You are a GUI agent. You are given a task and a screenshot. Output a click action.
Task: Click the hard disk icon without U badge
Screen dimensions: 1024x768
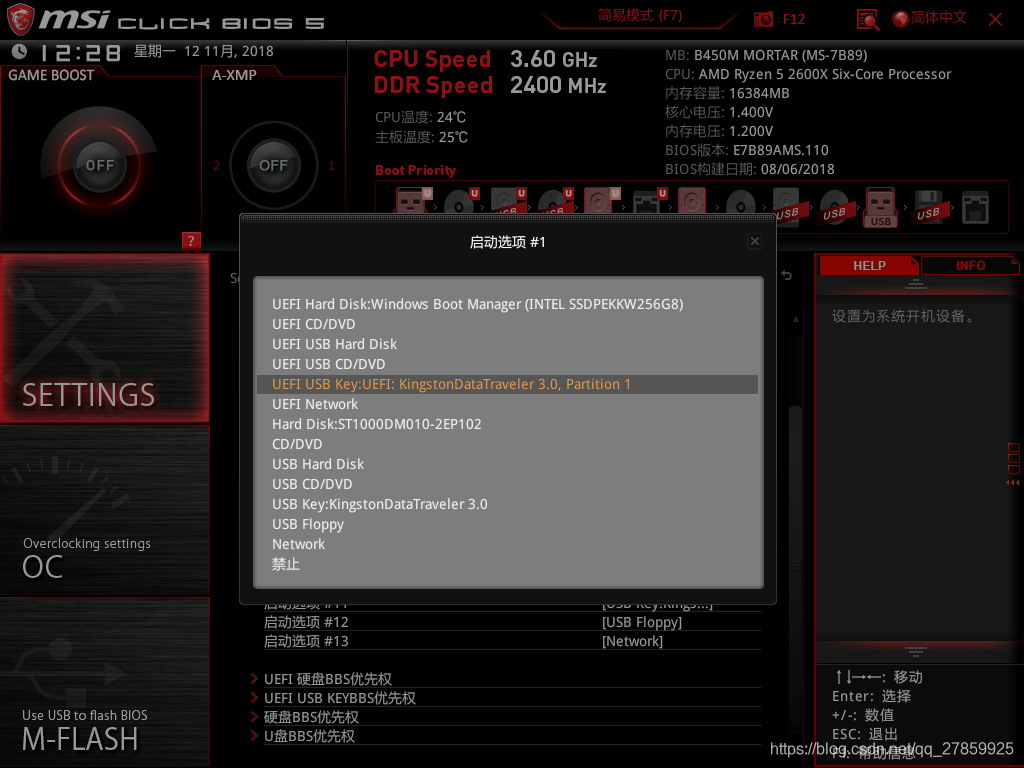(692, 200)
